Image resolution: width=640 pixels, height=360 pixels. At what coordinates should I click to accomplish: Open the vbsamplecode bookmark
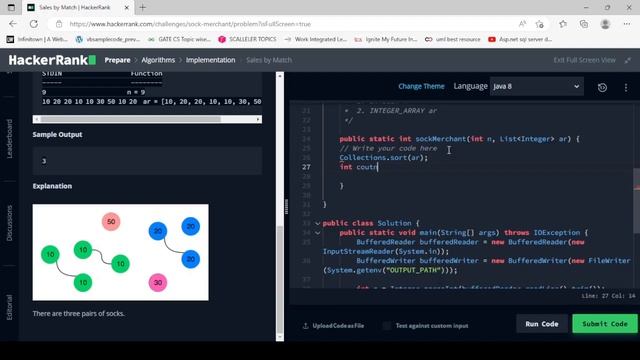108,39
